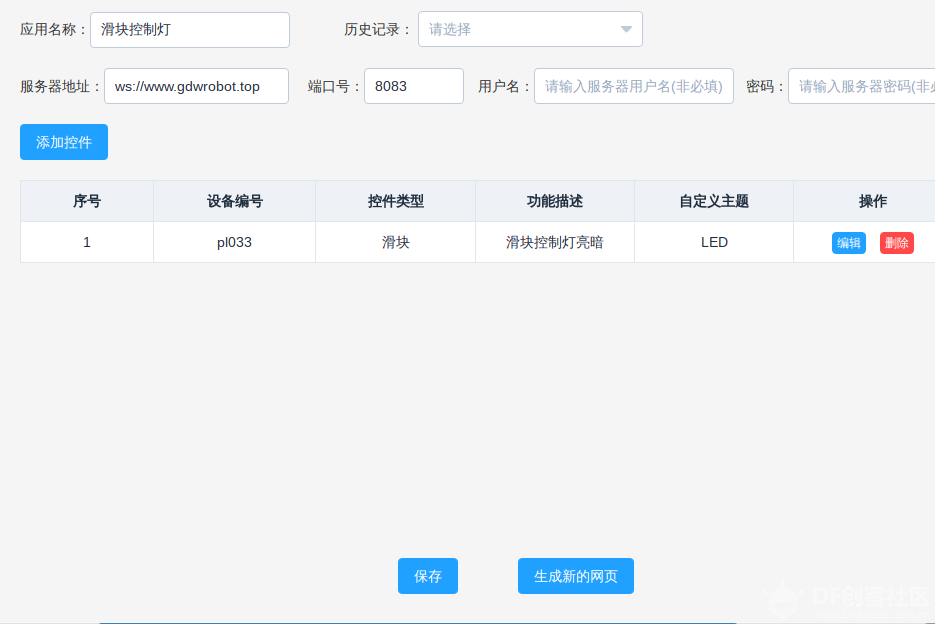Click the 控件类型 column header
The height and width of the screenshot is (624, 935).
tap(394, 201)
